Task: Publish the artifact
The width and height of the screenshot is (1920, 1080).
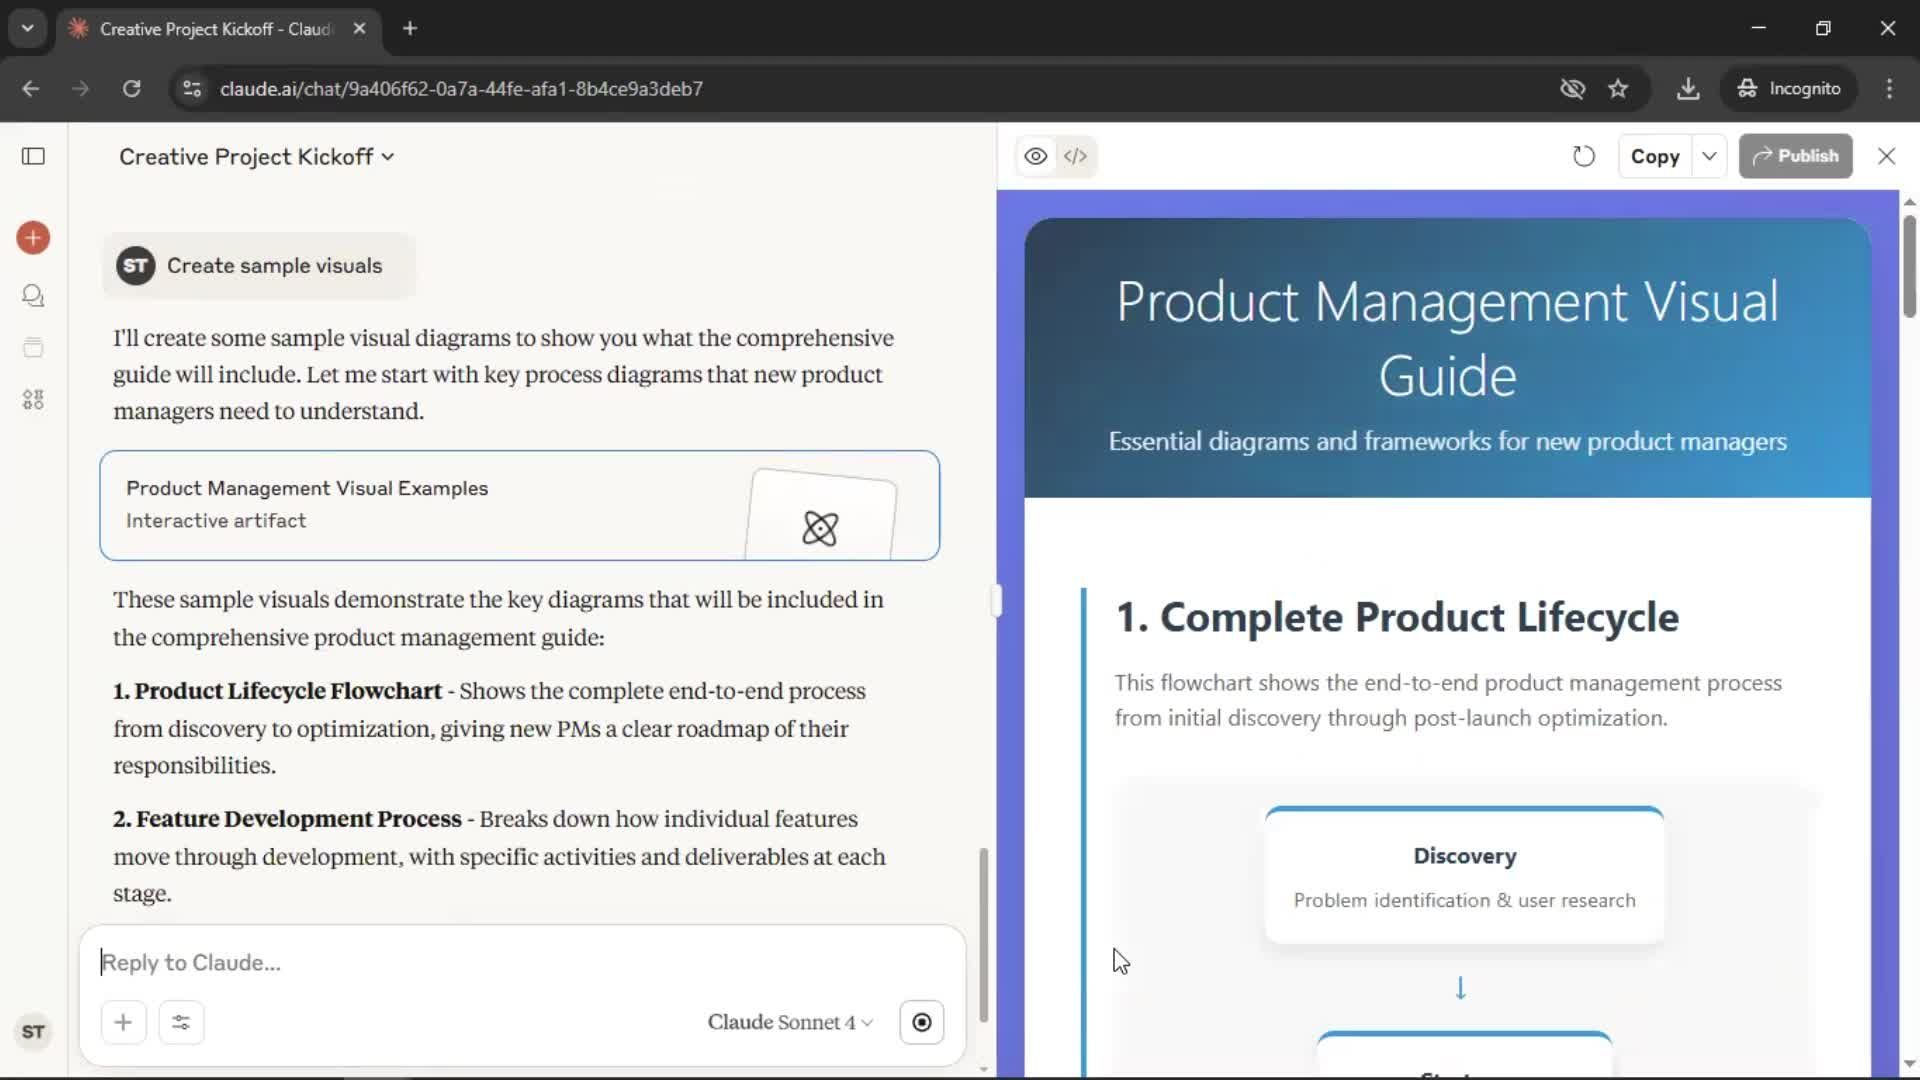Action: 1795,156
